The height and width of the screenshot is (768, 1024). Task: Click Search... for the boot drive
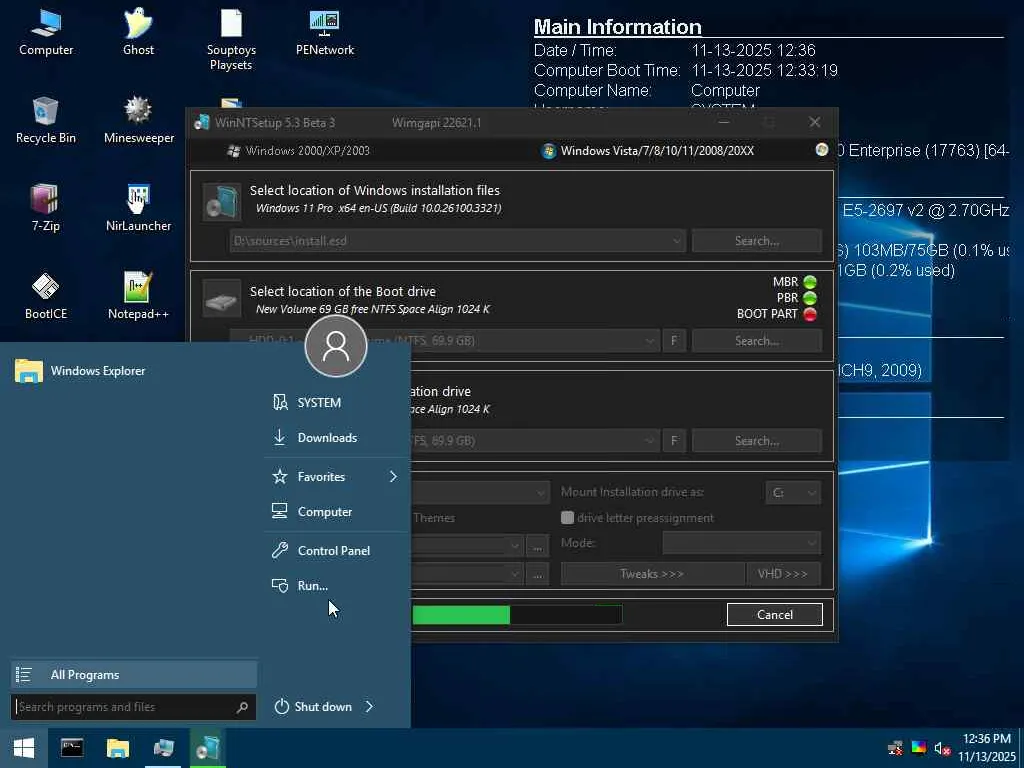pyautogui.click(x=757, y=341)
